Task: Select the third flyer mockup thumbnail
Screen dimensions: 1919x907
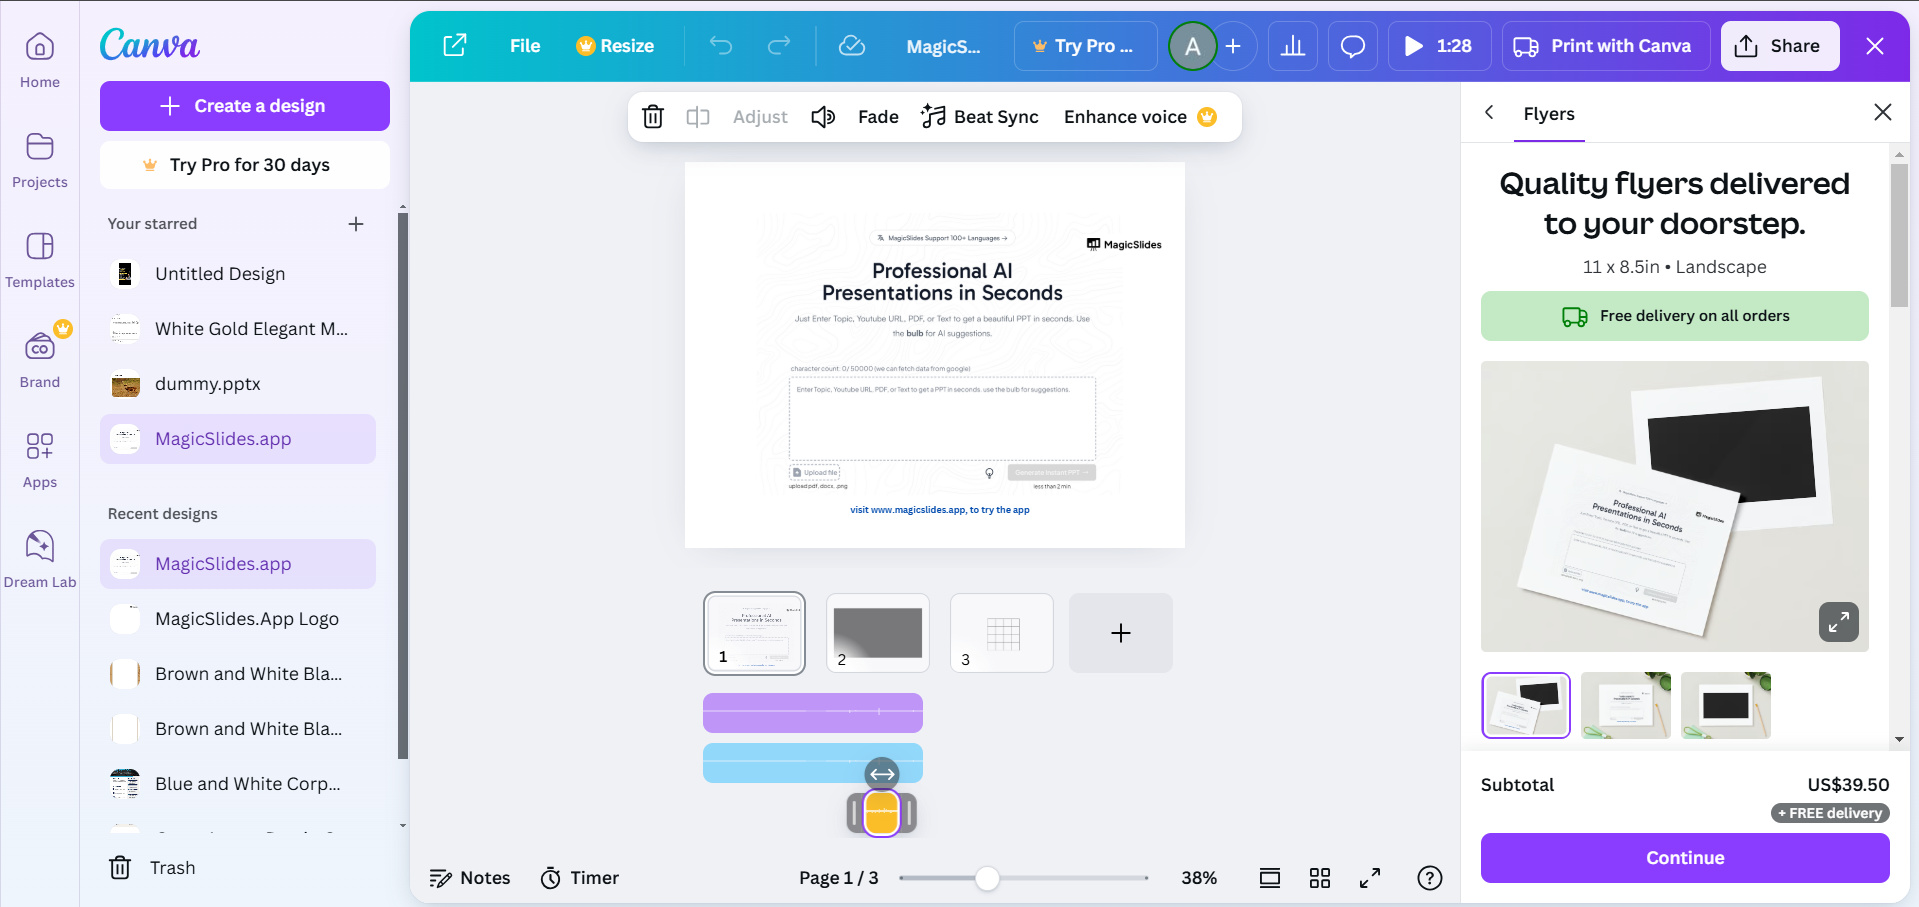Action: (x=1726, y=706)
